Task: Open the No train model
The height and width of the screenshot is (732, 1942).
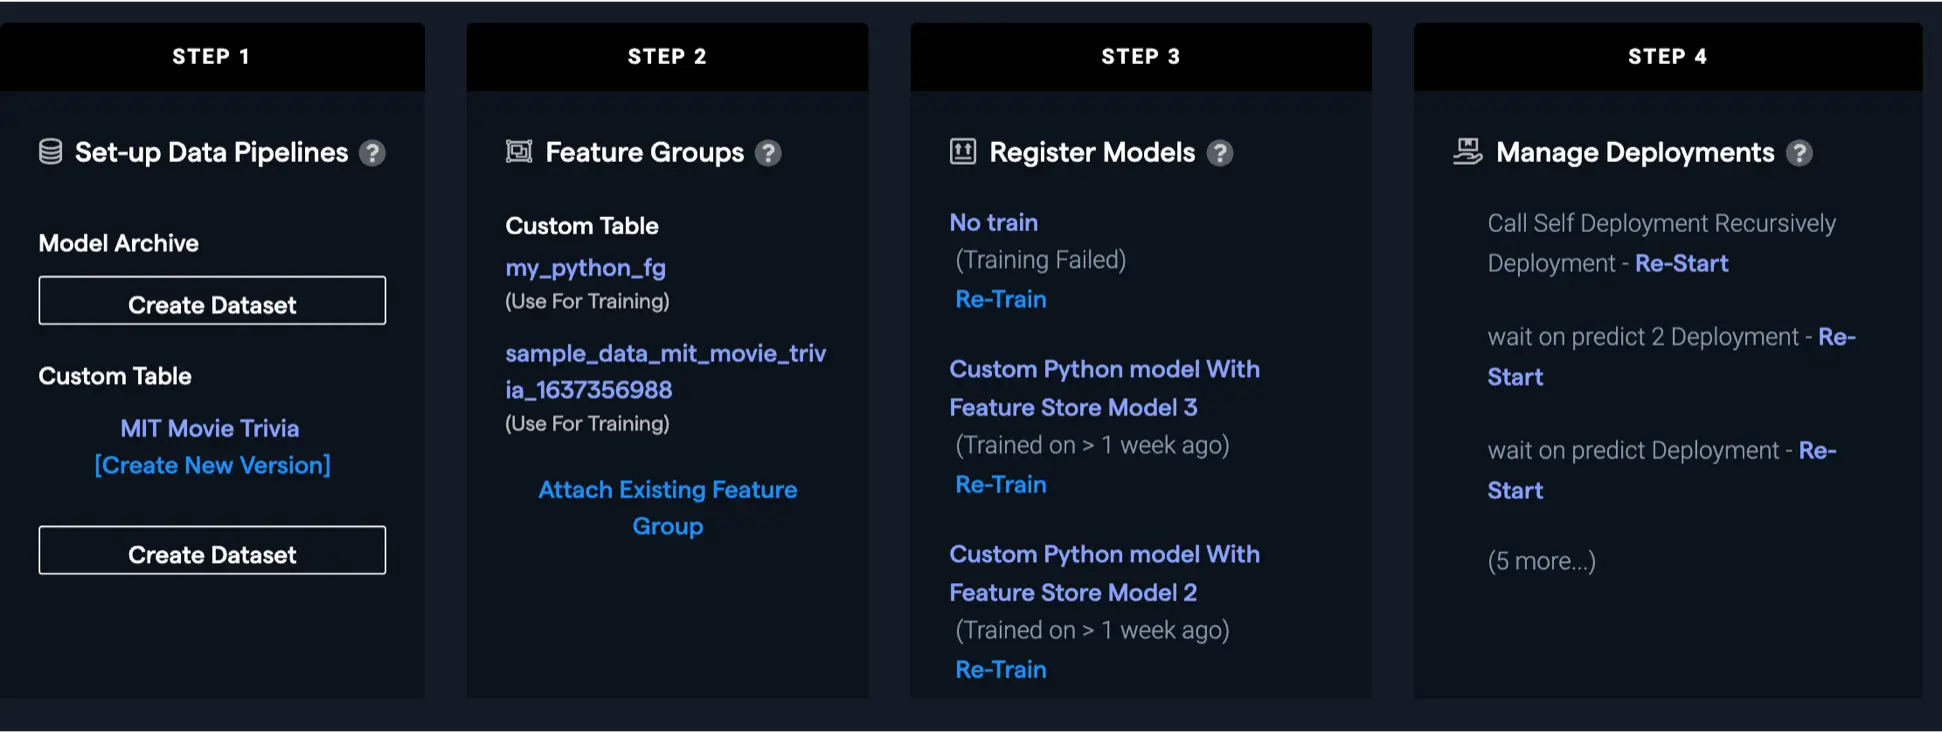Action: (x=993, y=222)
